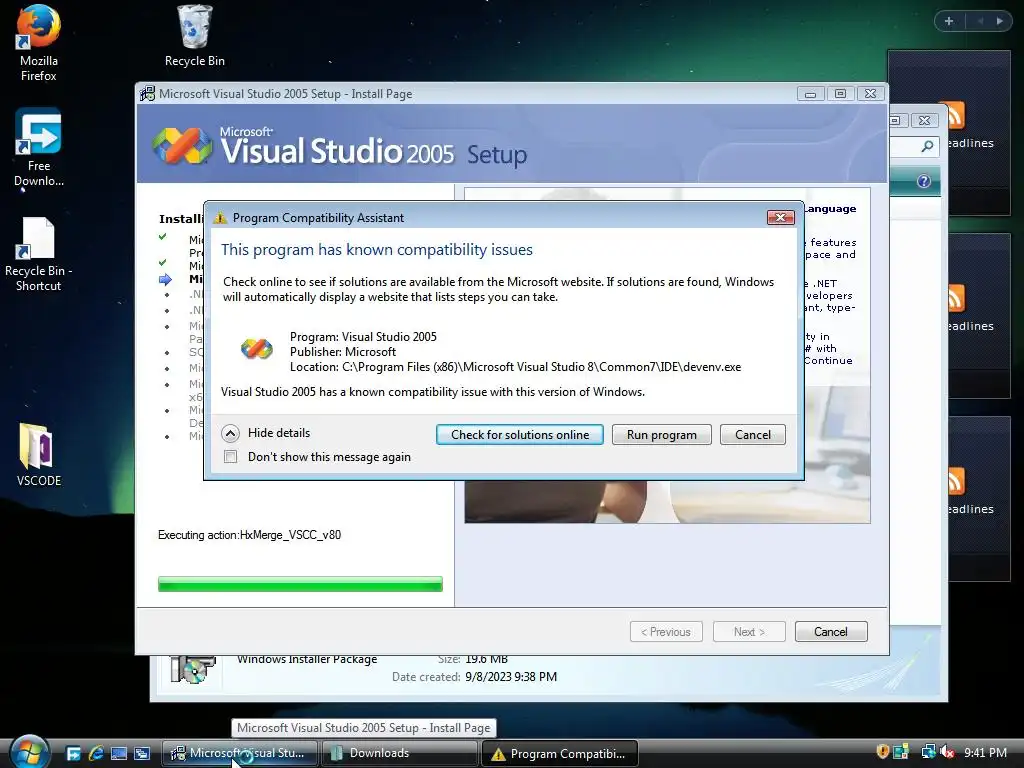Click the first blue quick launch icon
This screenshot has width=1024, height=768.
pos(73,753)
